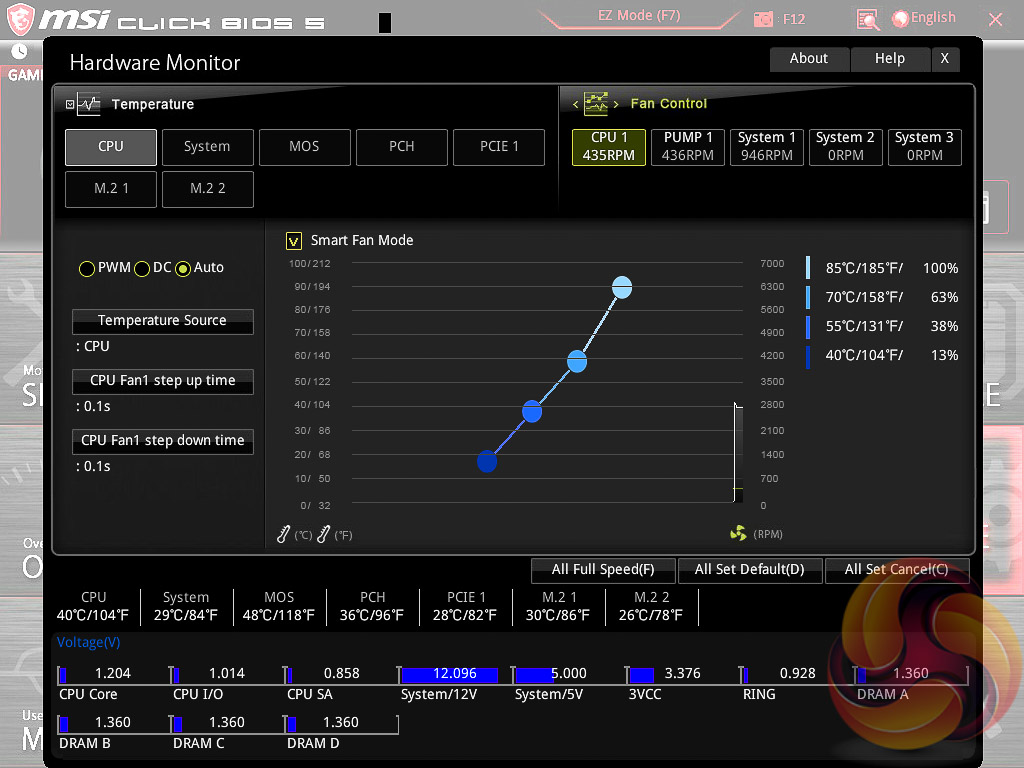Select the System 2 fan tab
The height and width of the screenshot is (768, 1024).
846,147
